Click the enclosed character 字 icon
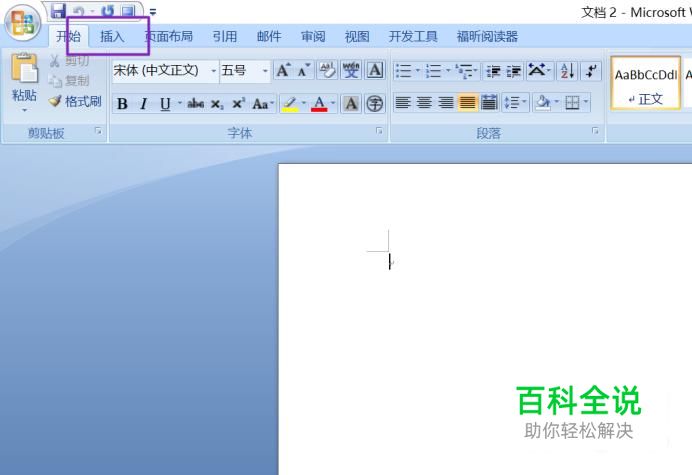The height and width of the screenshot is (475, 692). click(x=375, y=104)
